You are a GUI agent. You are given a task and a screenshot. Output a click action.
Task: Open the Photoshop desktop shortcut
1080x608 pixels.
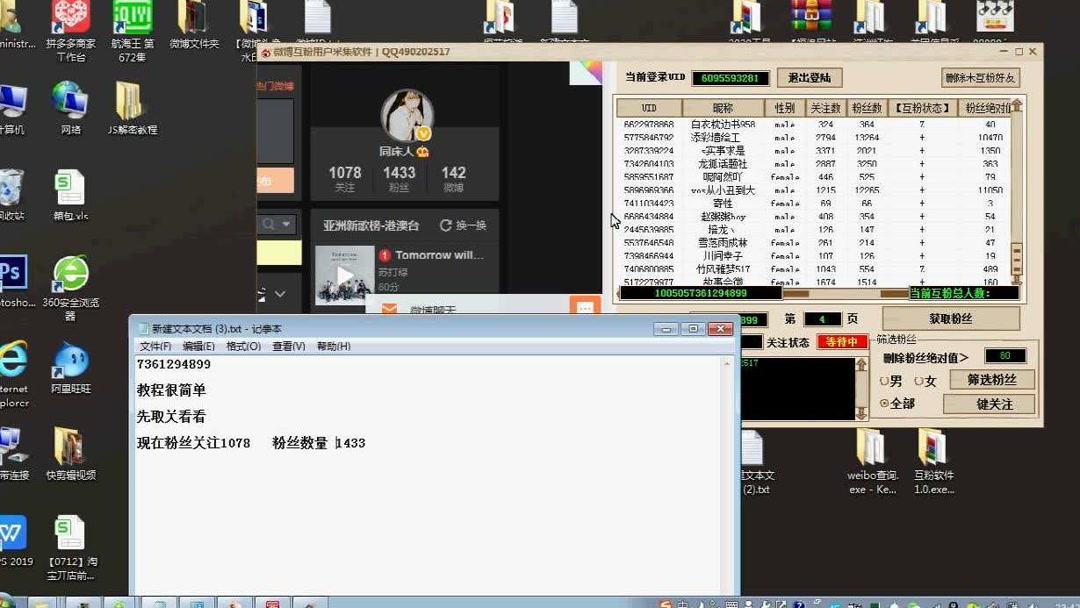14,270
